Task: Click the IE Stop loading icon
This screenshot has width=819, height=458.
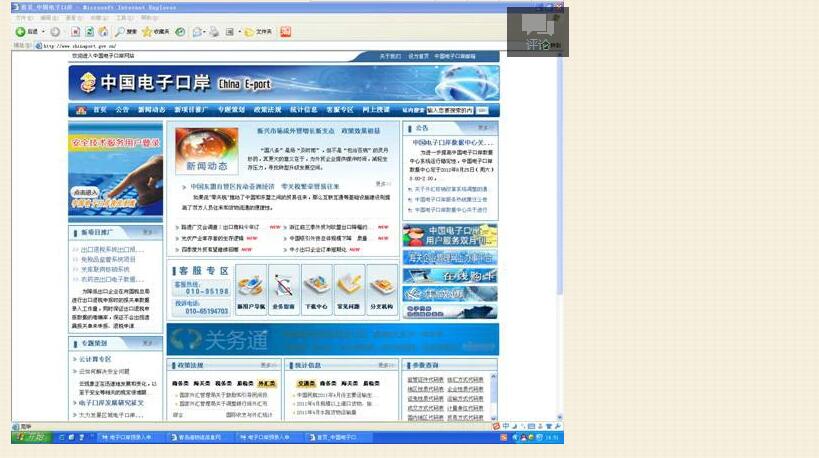Action: click(x=76, y=32)
